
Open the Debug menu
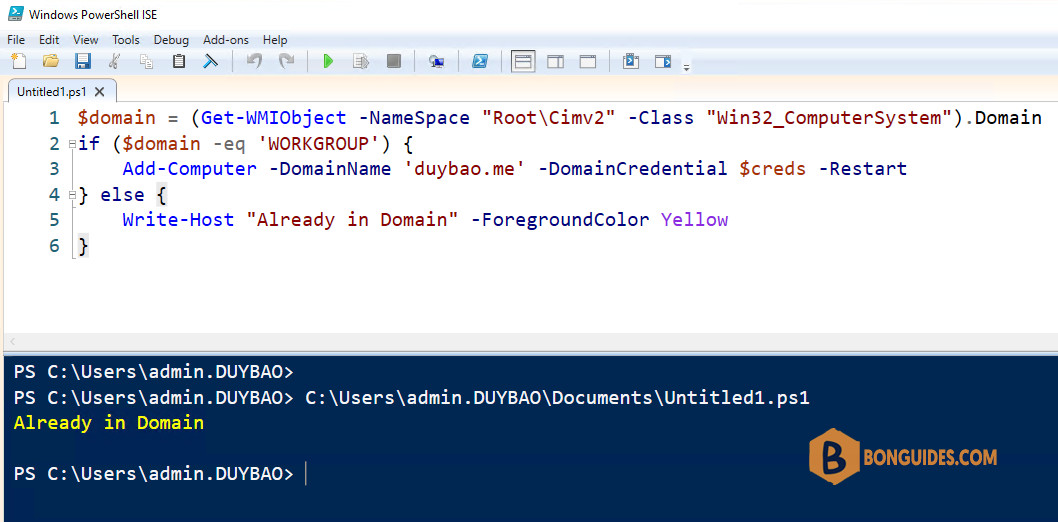(171, 40)
